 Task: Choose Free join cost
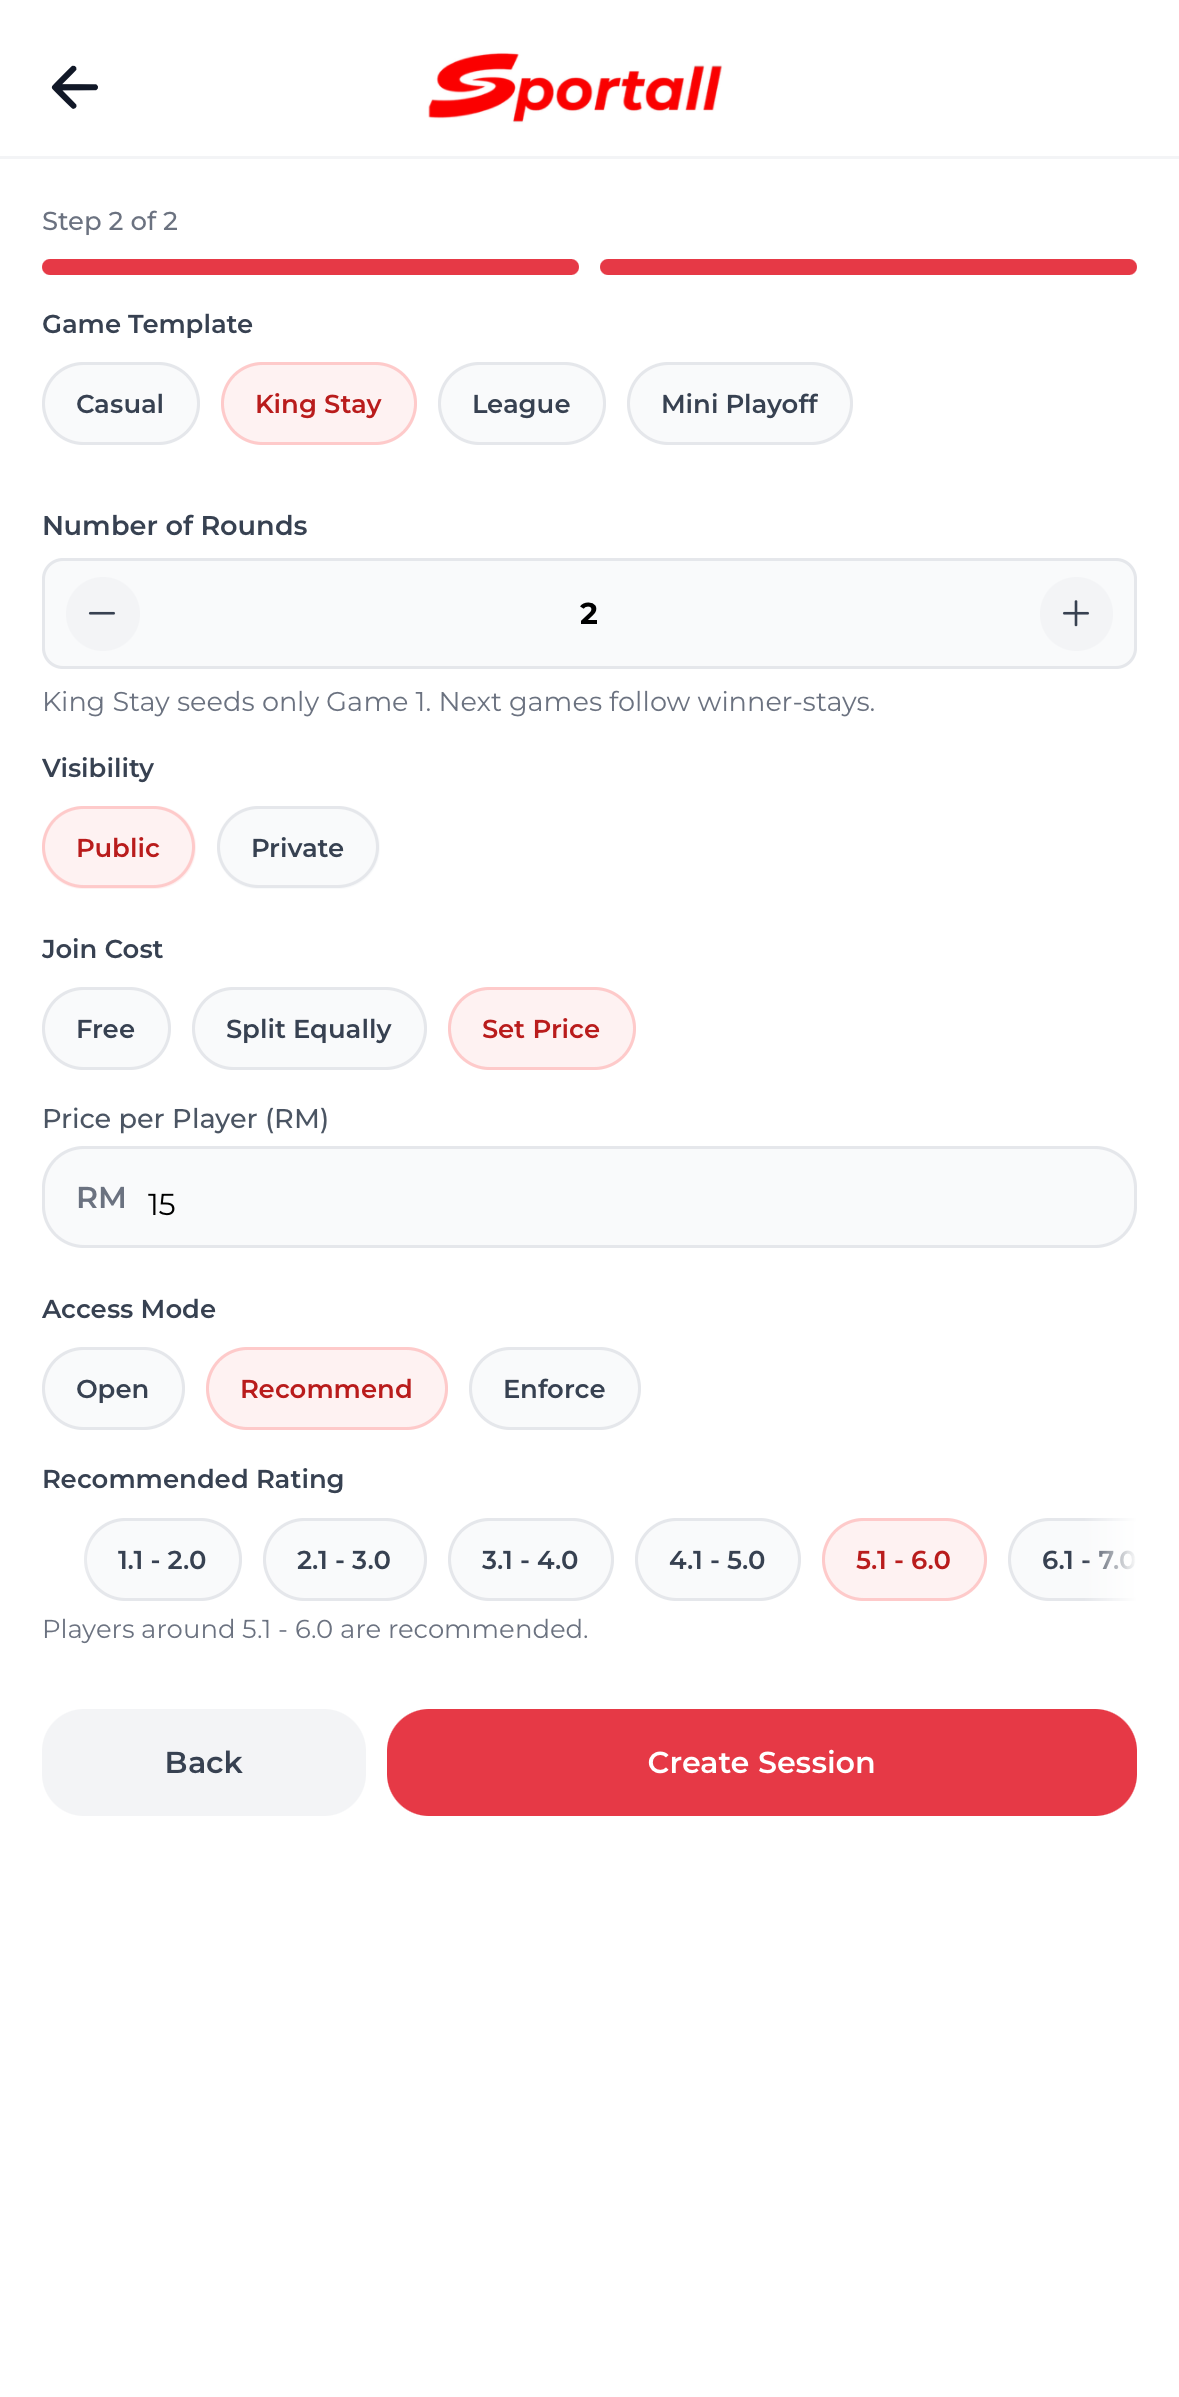[105, 1028]
